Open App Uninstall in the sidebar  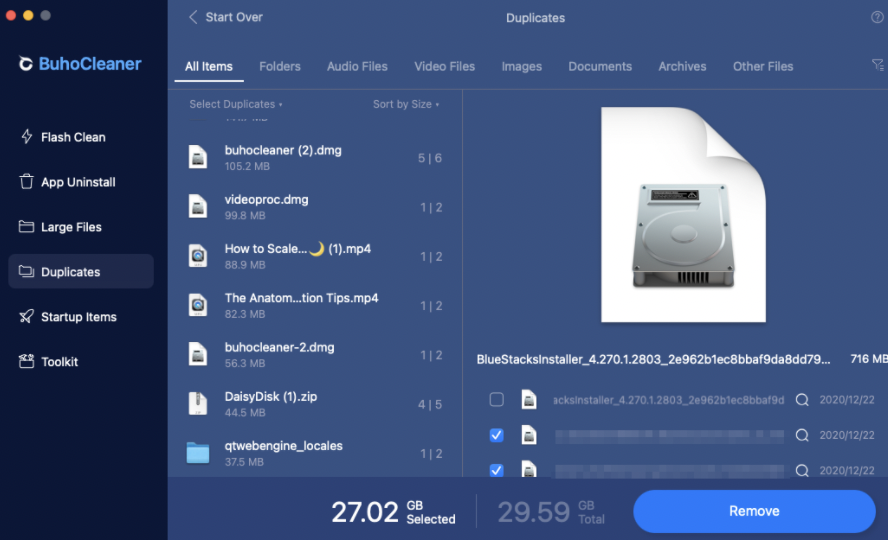pyautogui.click(x=80, y=182)
